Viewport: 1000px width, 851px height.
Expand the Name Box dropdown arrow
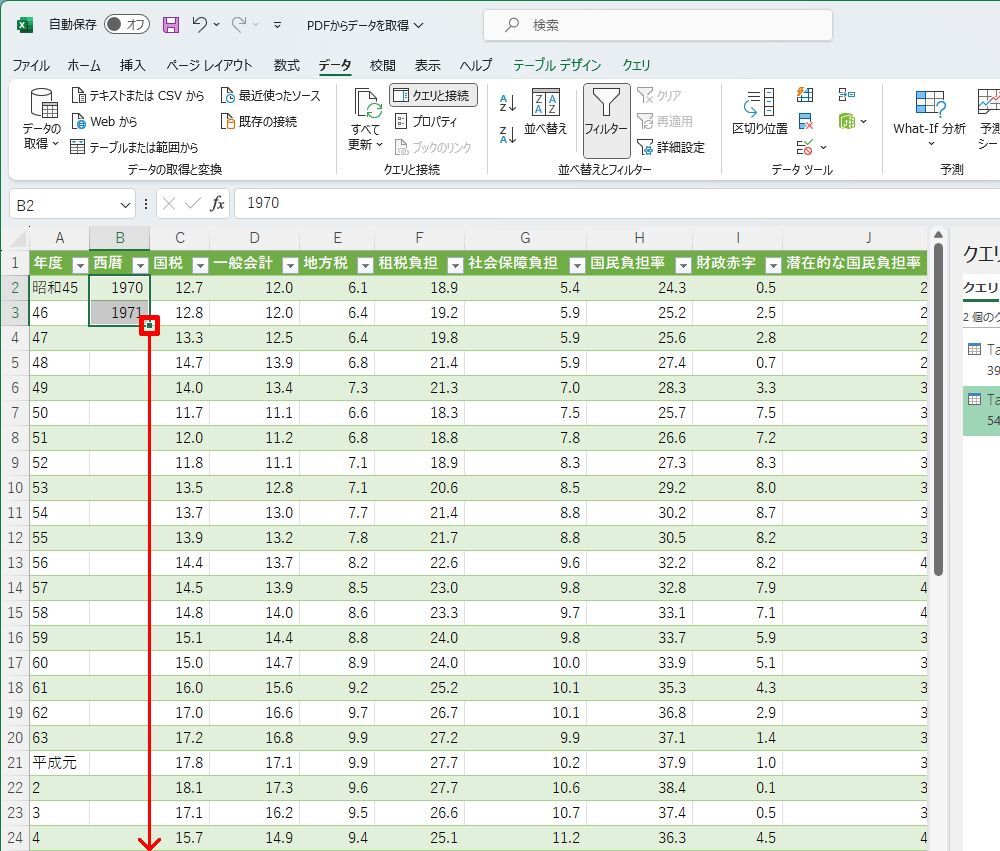tap(125, 204)
